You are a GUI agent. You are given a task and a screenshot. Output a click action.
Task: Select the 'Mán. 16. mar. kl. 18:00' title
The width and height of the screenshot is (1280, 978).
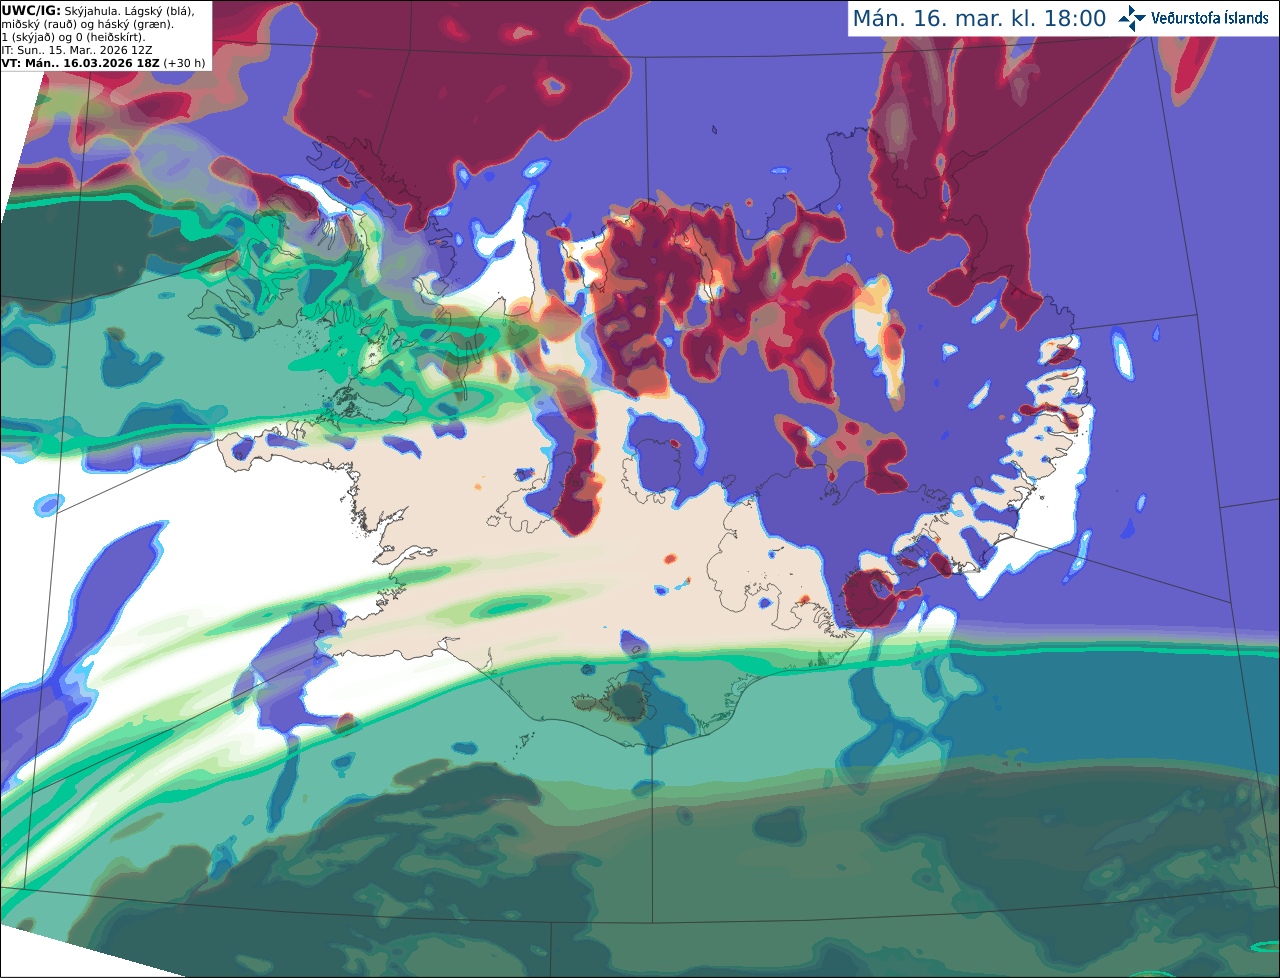[x=979, y=18]
